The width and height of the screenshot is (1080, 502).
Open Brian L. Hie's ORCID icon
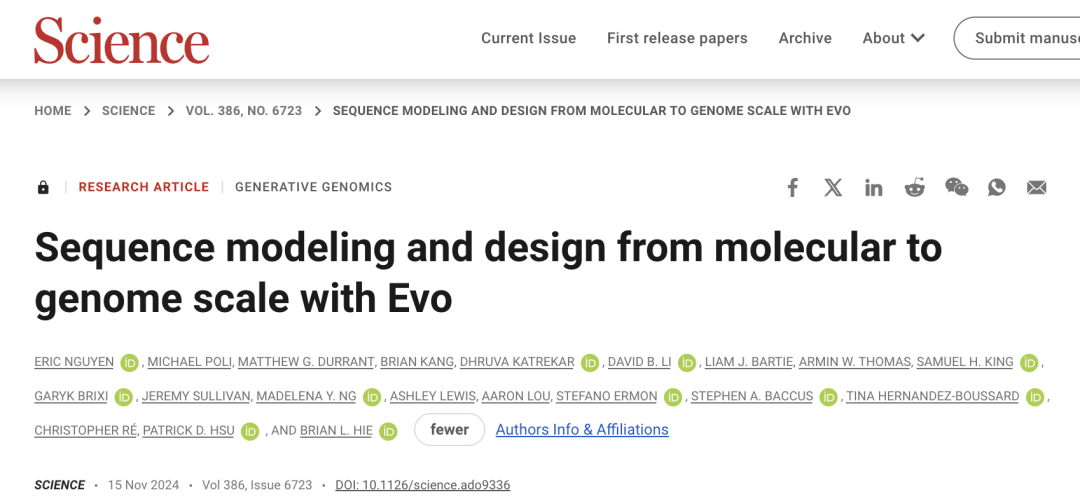[x=388, y=431]
